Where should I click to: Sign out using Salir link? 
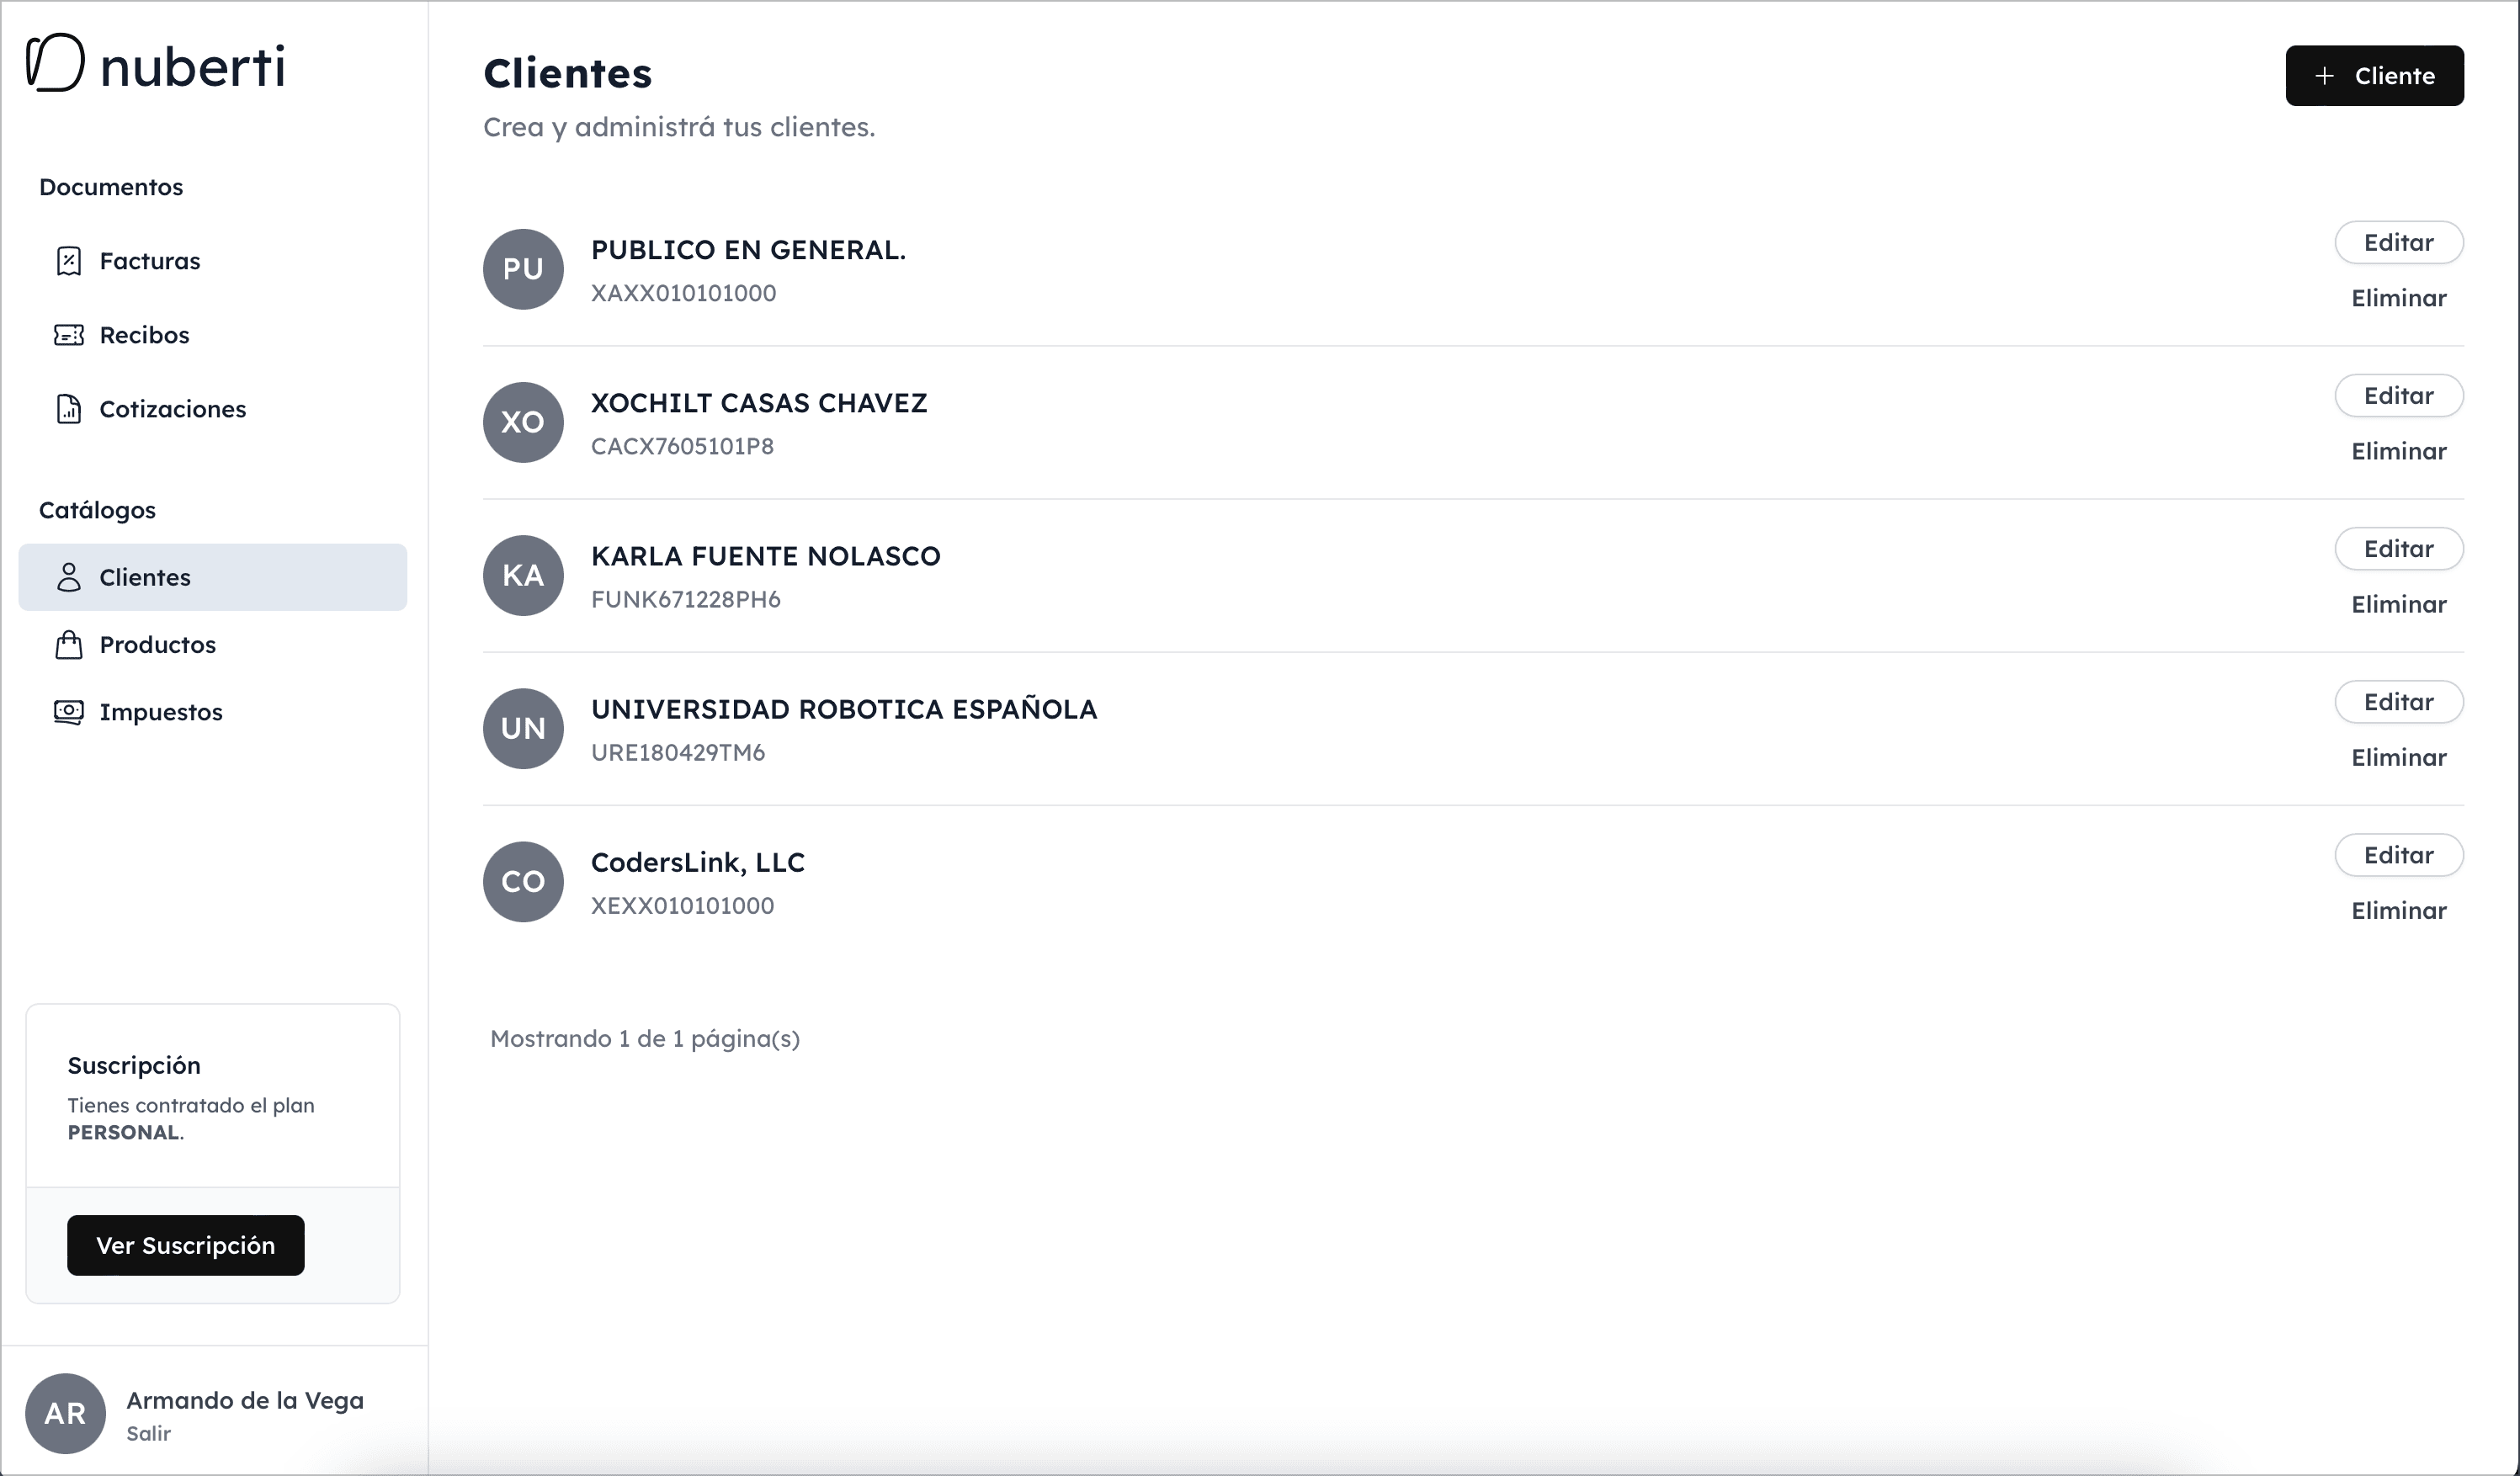[x=148, y=1433]
